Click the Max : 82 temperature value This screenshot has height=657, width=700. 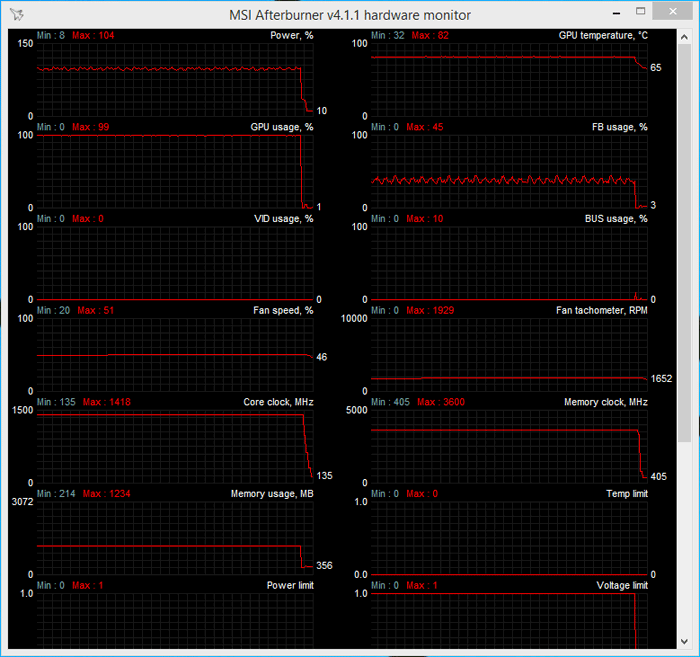(430, 35)
